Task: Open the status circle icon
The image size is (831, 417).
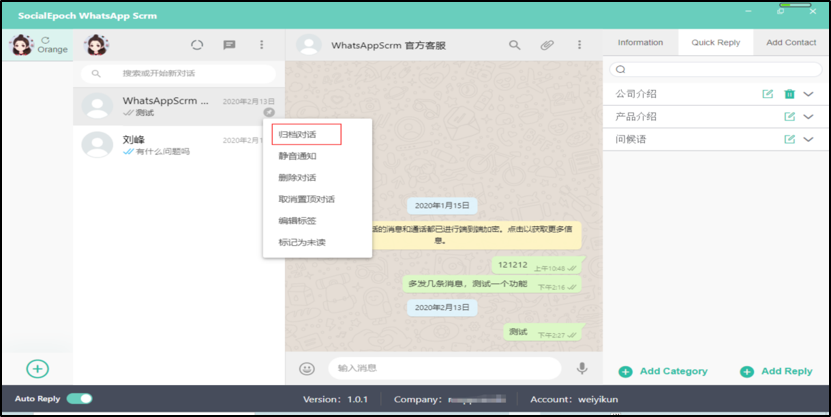Action: click(197, 45)
